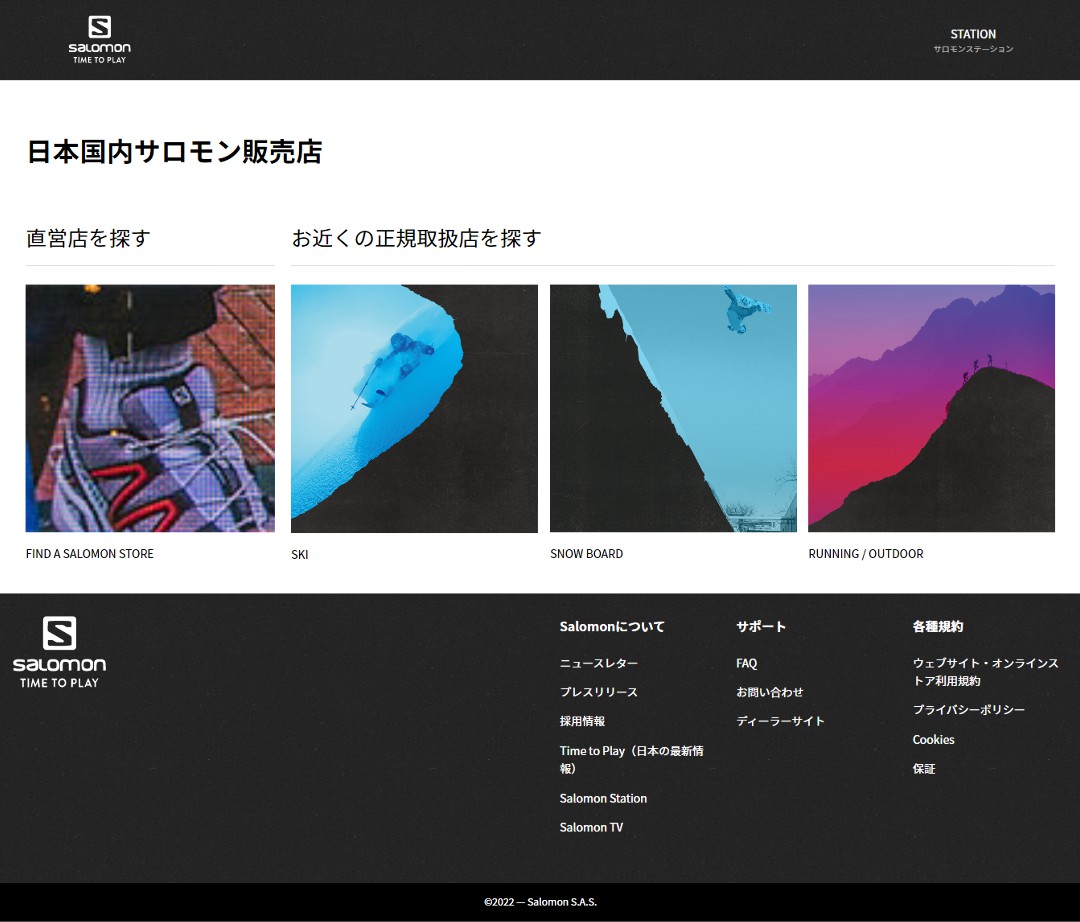Follow the FIND A SALOMON STORE link
The height and width of the screenshot is (922, 1080).
[x=90, y=554]
